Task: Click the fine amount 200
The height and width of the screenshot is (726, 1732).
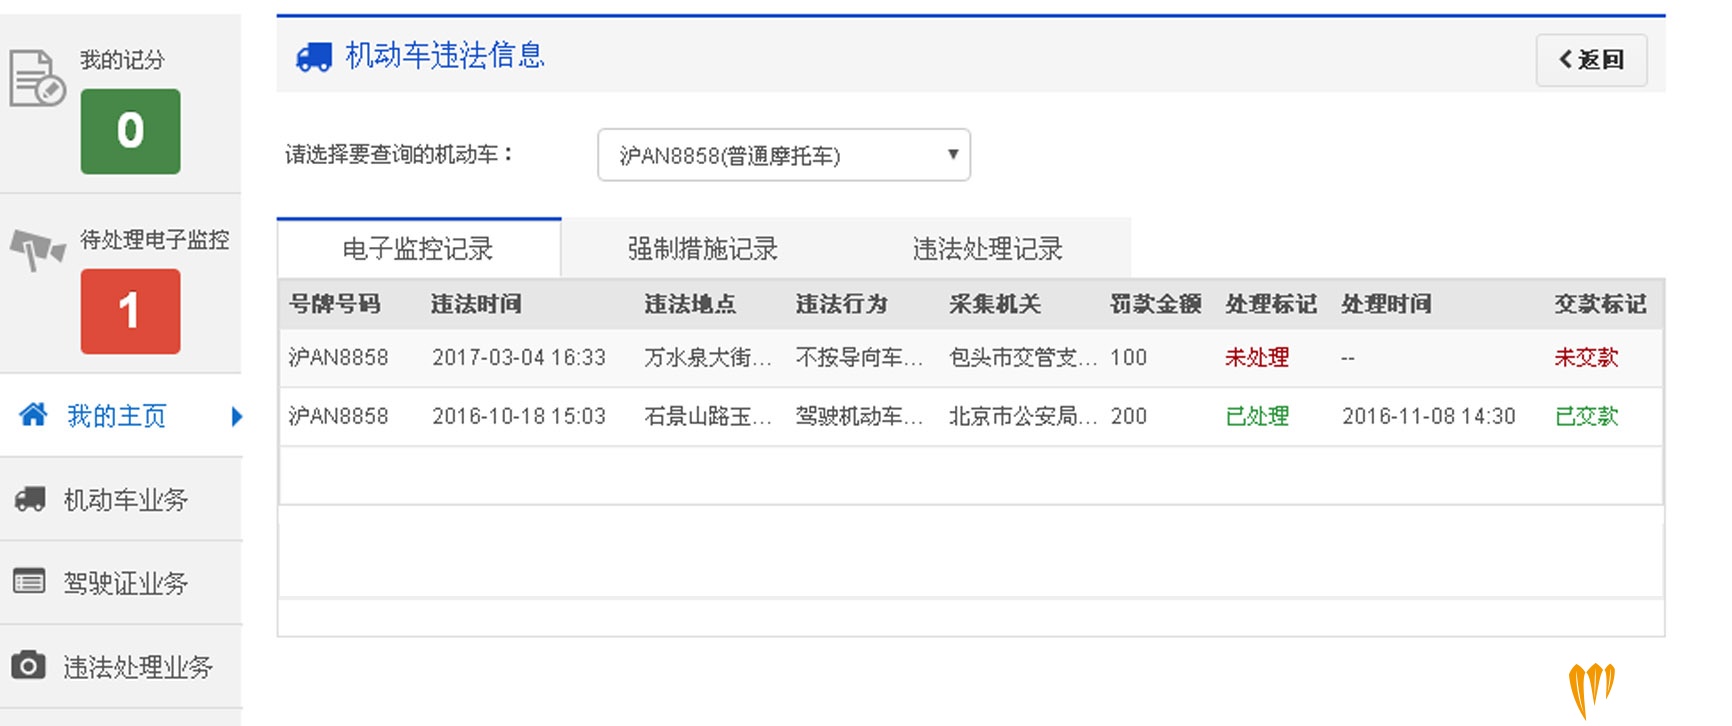Action: 1129,416
